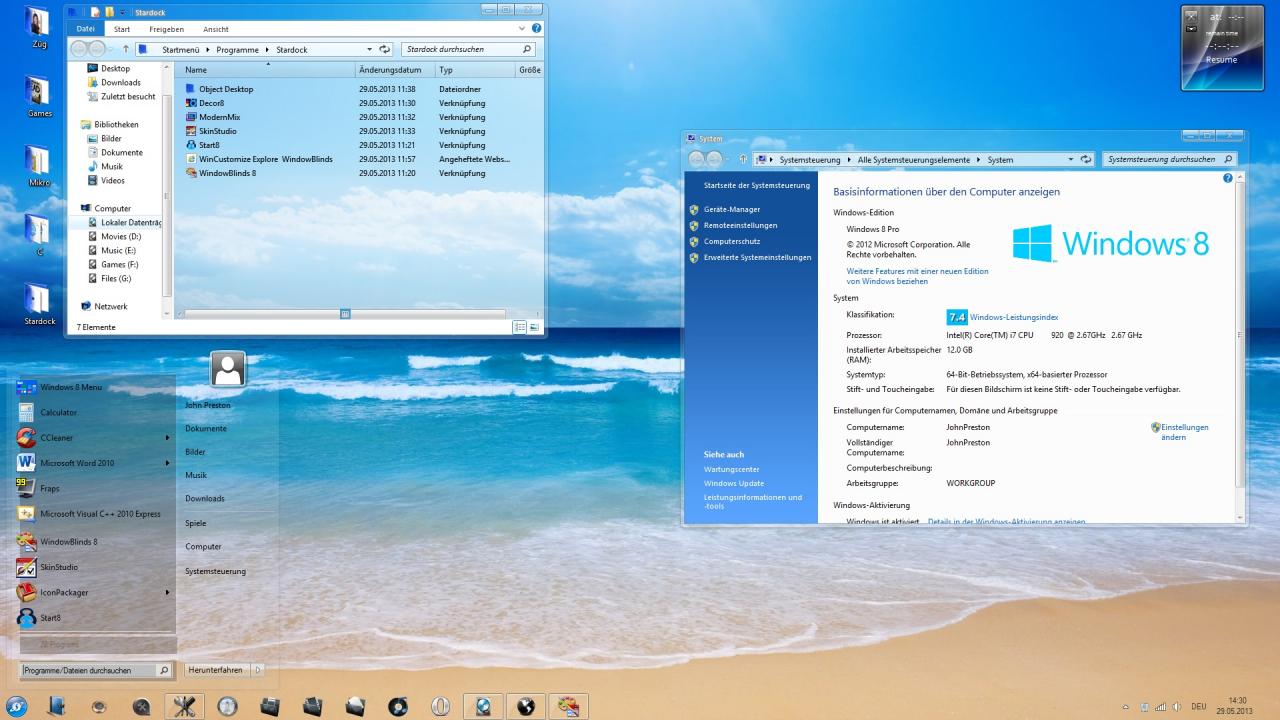Viewport: 1280px width, 720px height.
Task: Select the Object Desktop folder icon
Action: [191, 89]
